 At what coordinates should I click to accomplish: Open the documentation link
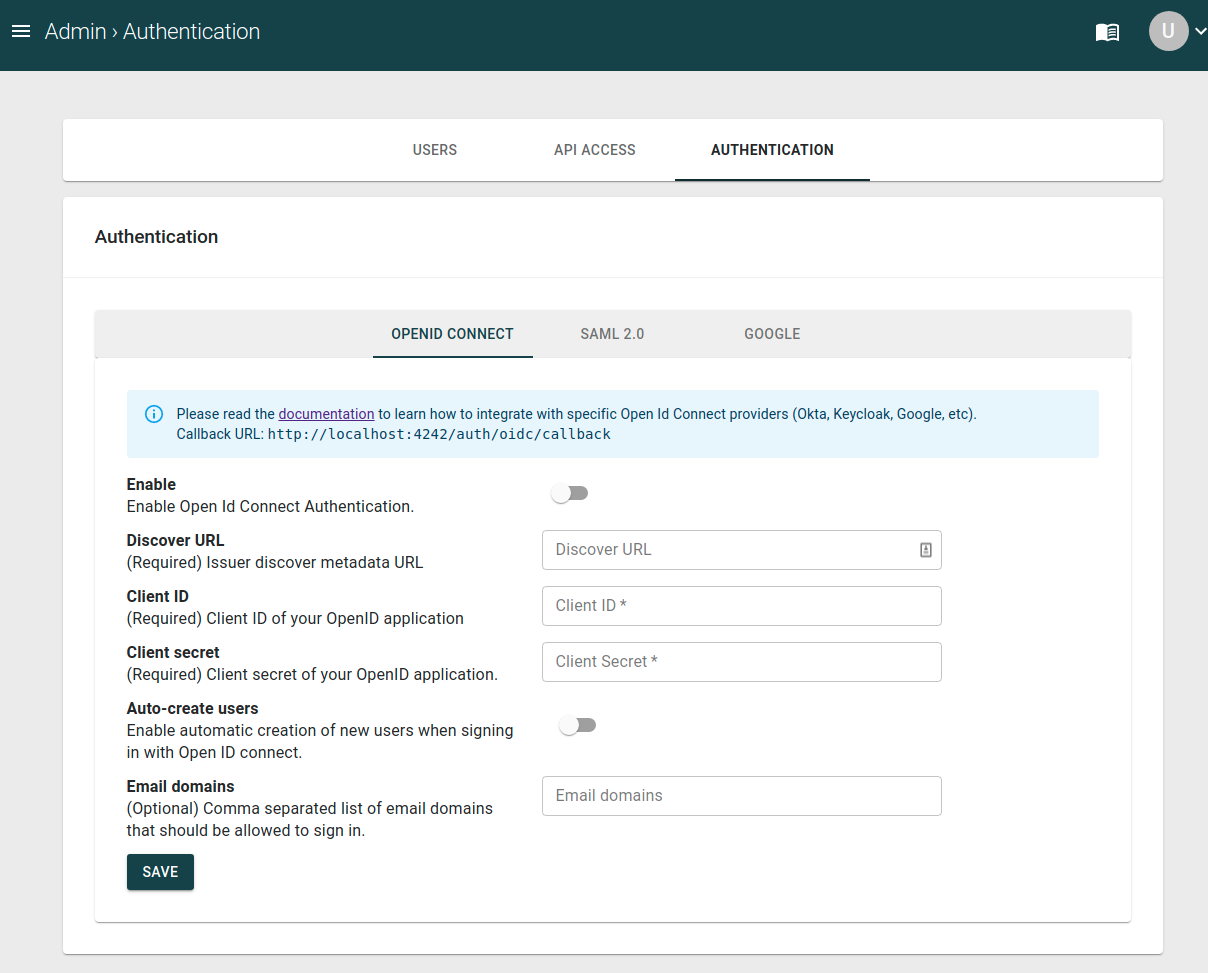click(x=326, y=414)
